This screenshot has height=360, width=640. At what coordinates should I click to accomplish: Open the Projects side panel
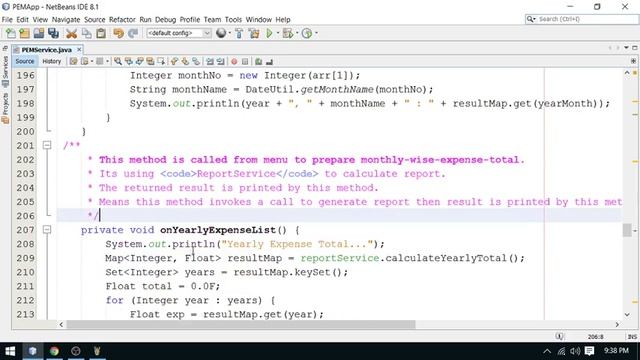[5, 108]
